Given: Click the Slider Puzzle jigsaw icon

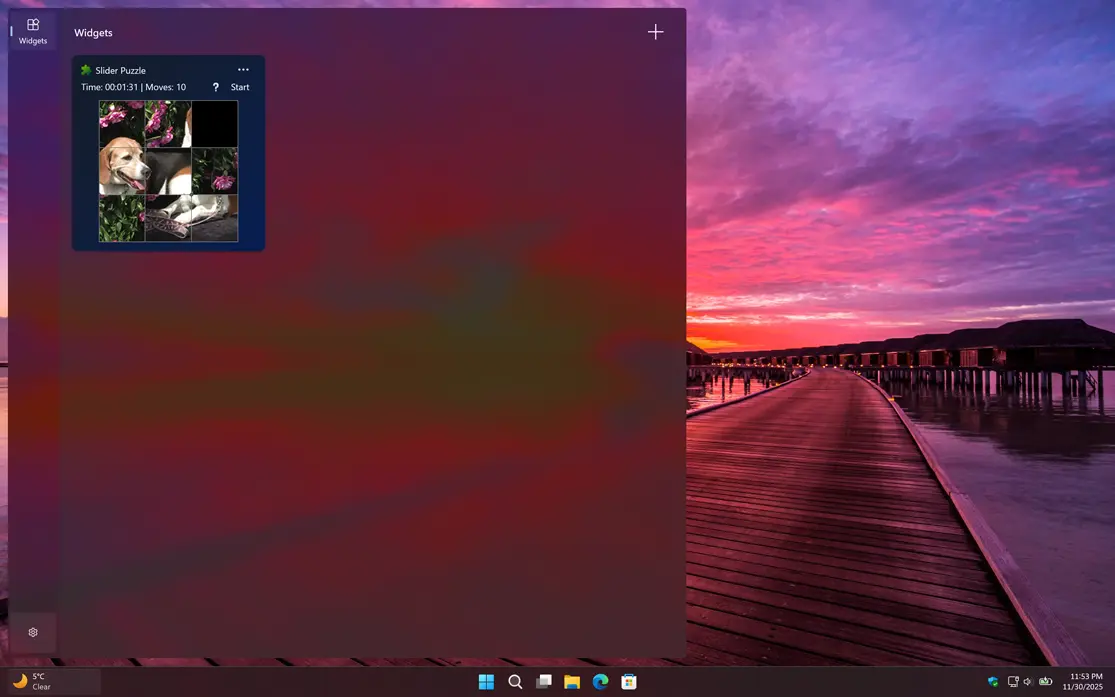Looking at the screenshot, I should tap(85, 70).
